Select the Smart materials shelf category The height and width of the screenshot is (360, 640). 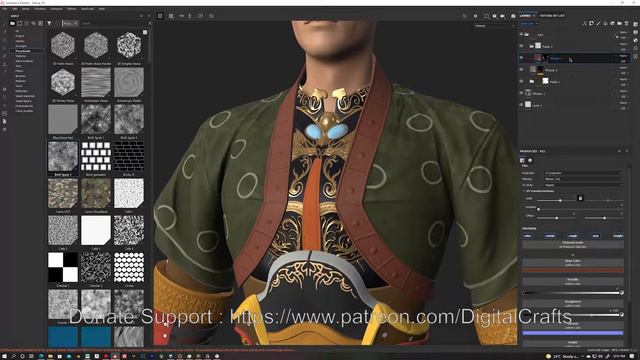25,96
